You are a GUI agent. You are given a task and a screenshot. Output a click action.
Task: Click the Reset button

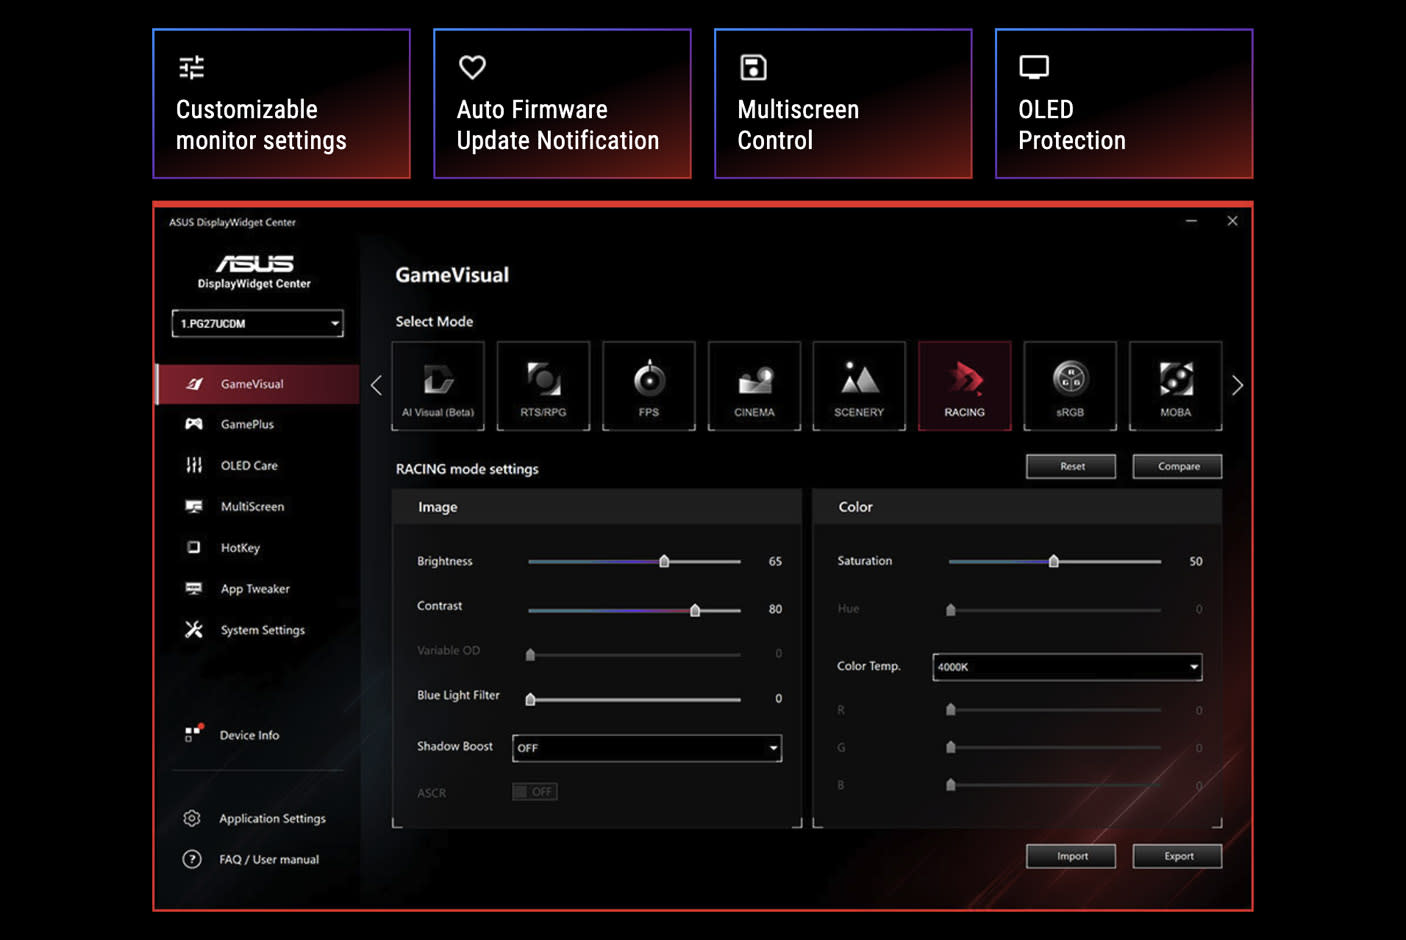click(x=1071, y=467)
